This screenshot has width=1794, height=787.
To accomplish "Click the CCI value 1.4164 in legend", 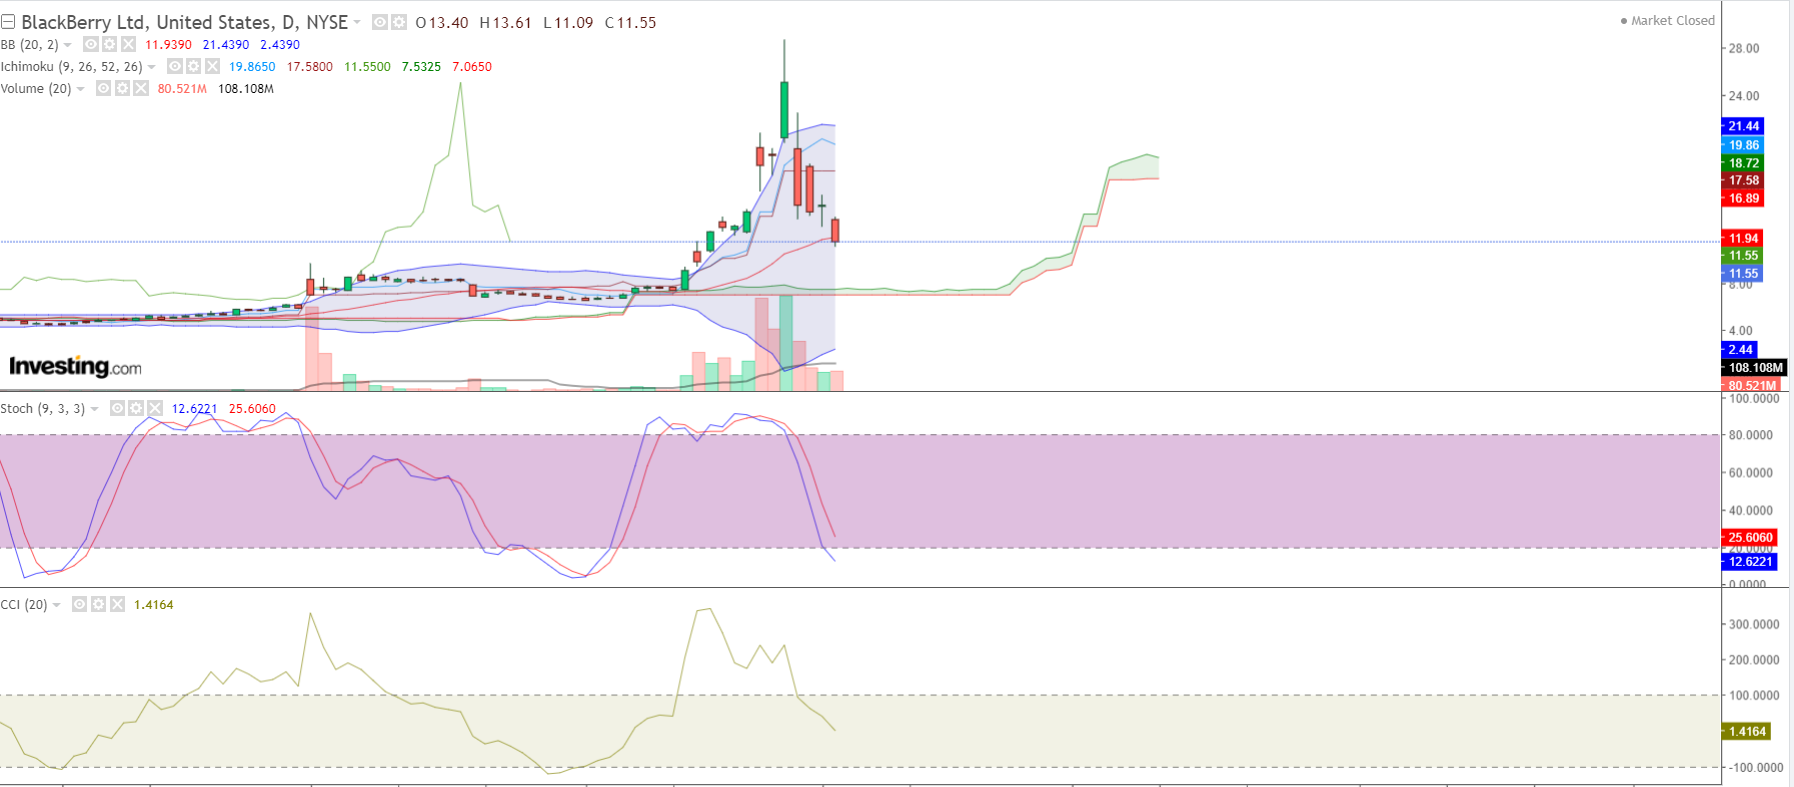I will (154, 605).
